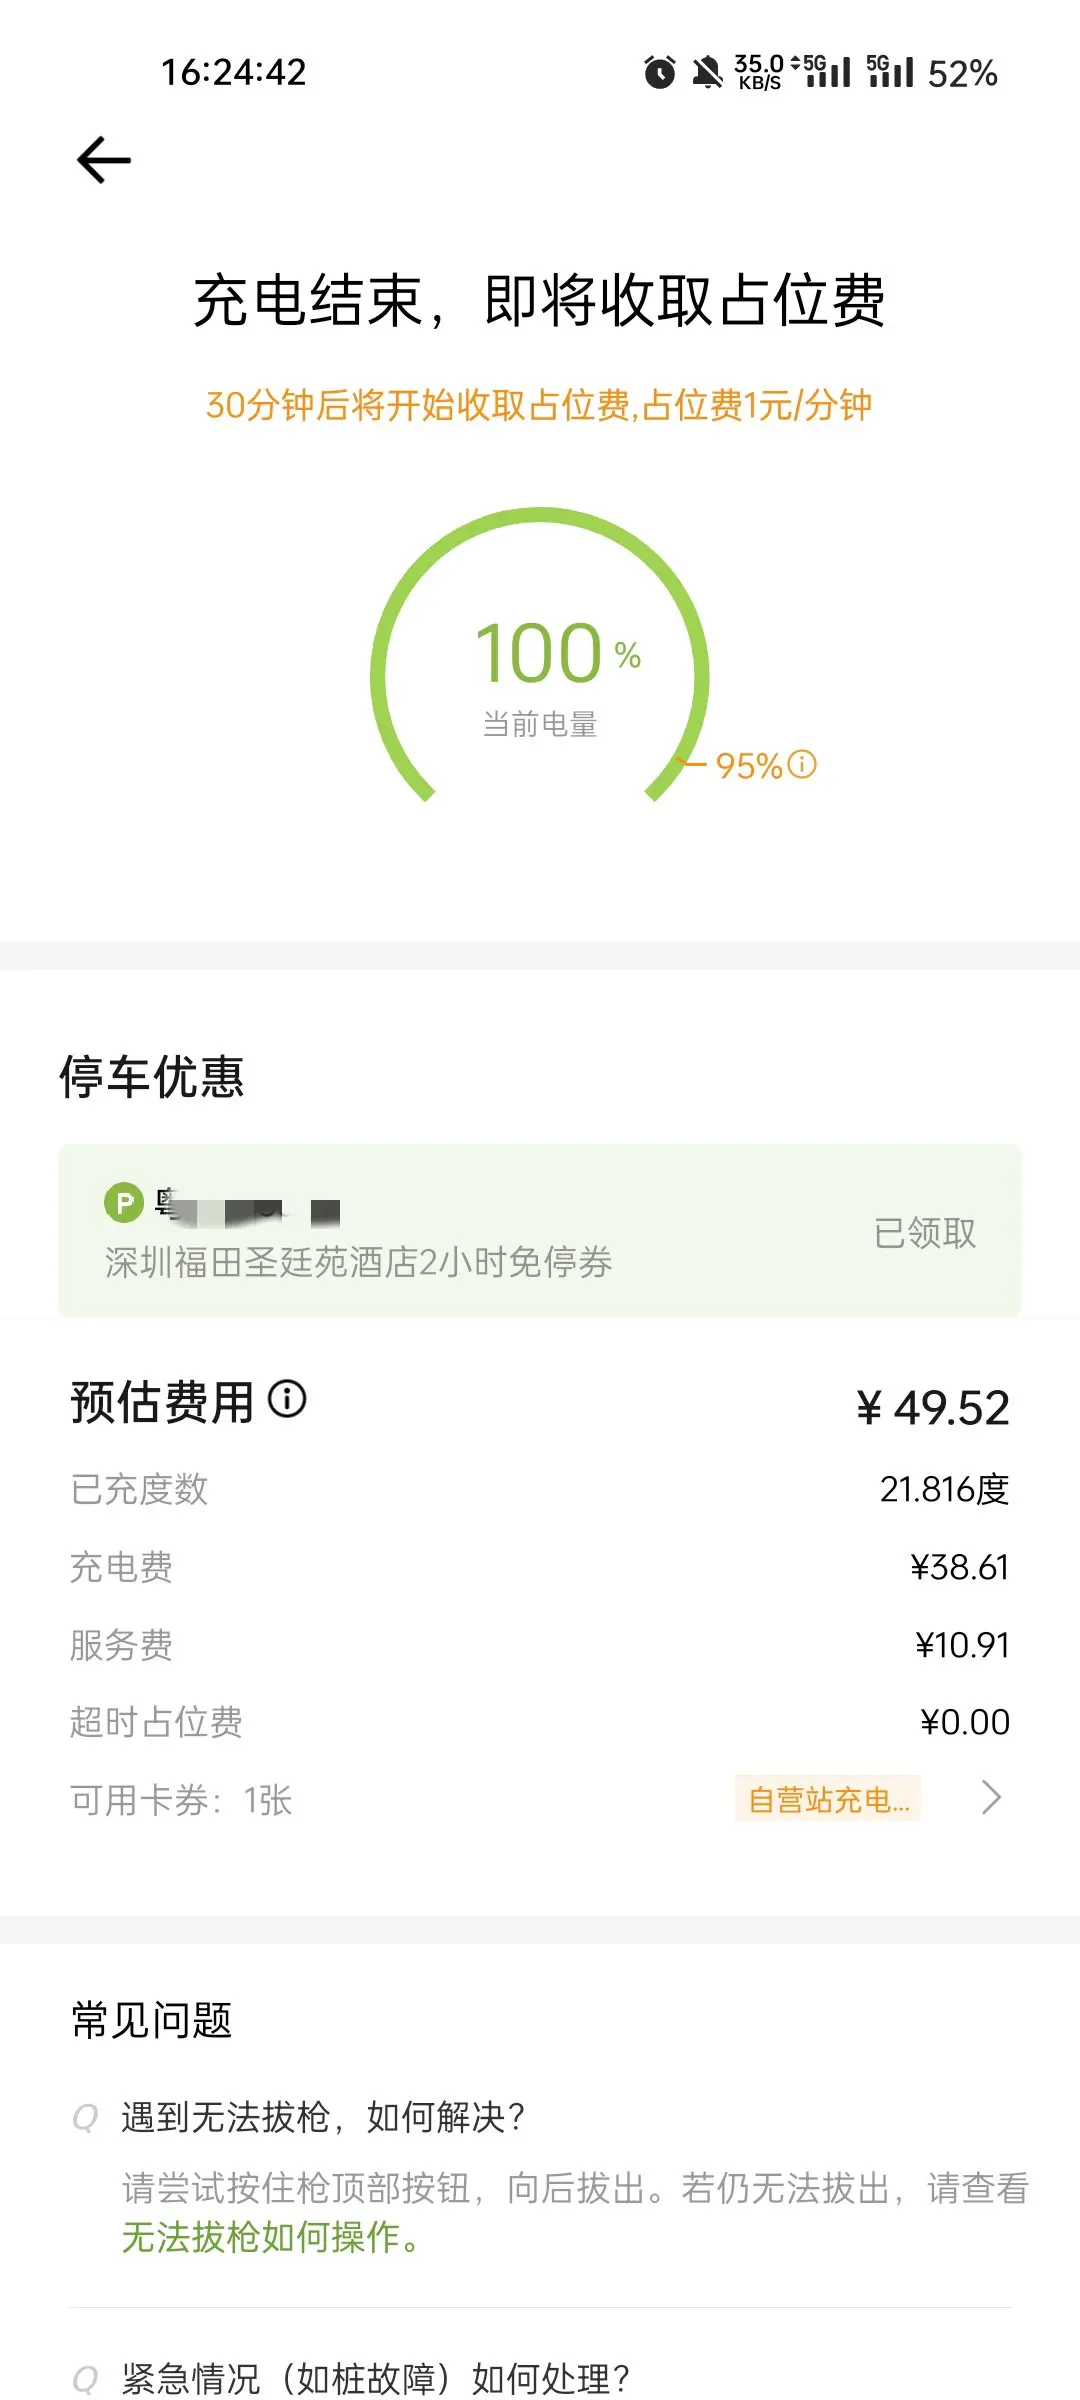Image resolution: width=1080 pixels, height=2400 pixels.
Task: Tap the muted notification bell icon
Action: click(x=707, y=73)
